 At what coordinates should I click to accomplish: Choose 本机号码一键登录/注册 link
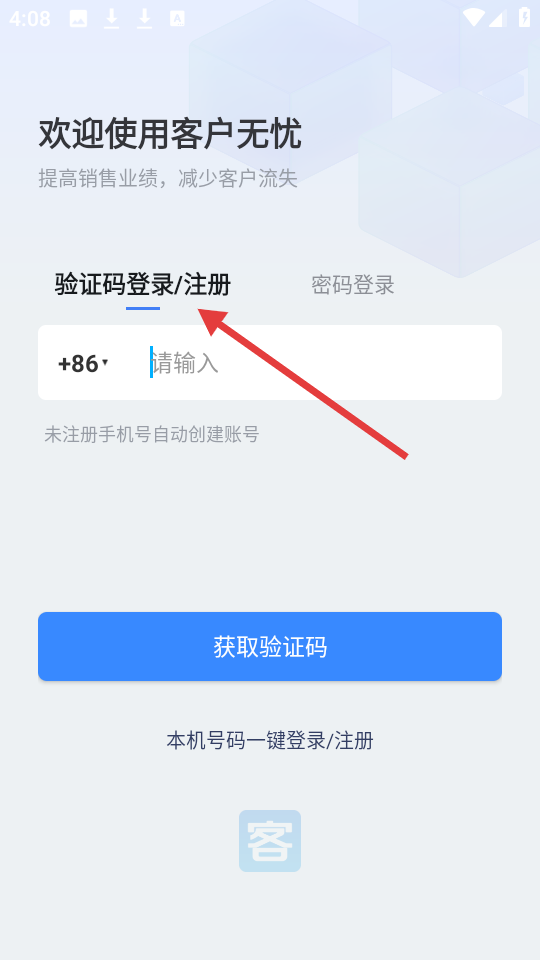point(270,740)
